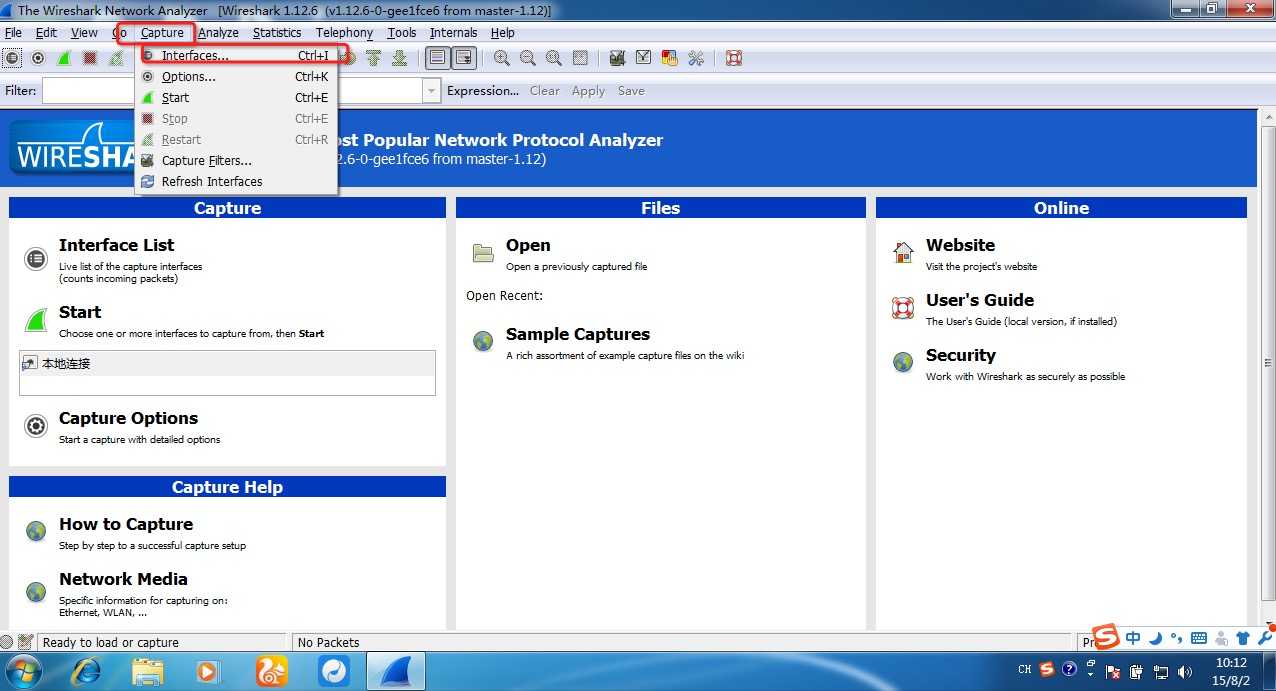Open the Internals menu
Screen dimensions: 1276x691
tap(453, 33)
